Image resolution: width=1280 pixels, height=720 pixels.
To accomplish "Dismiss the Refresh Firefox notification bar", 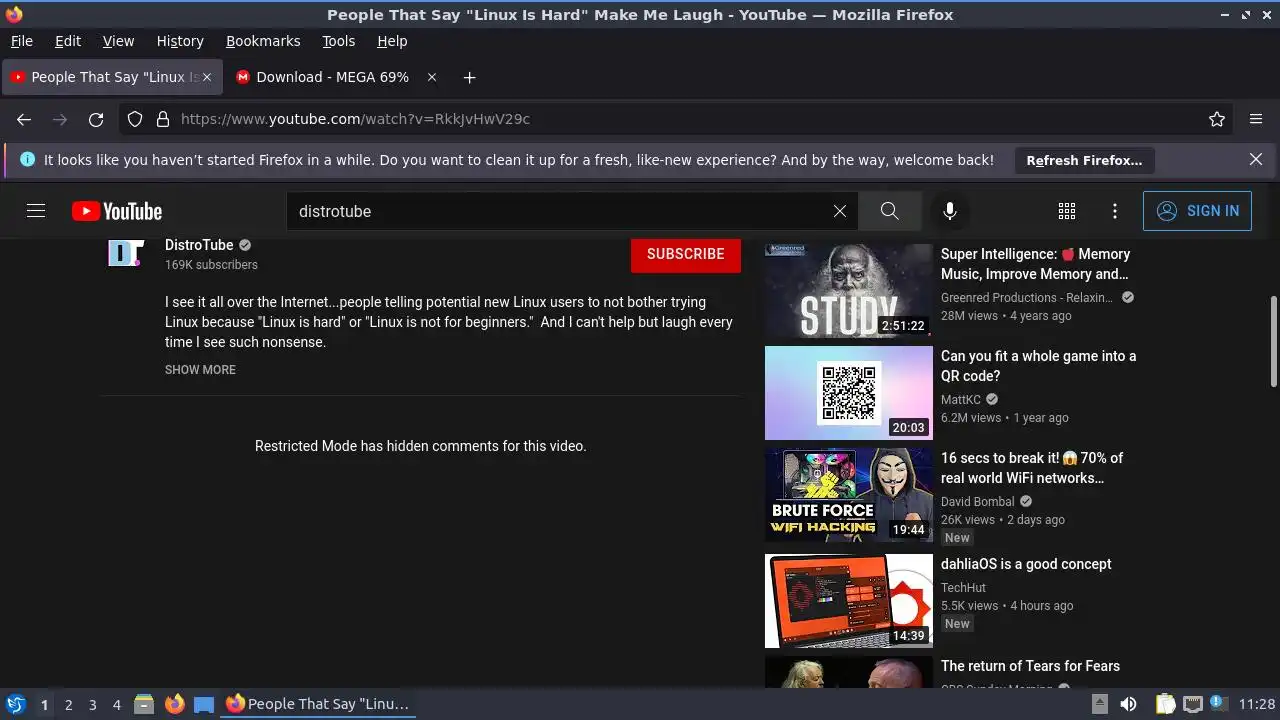I will (x=1256, y=160).
